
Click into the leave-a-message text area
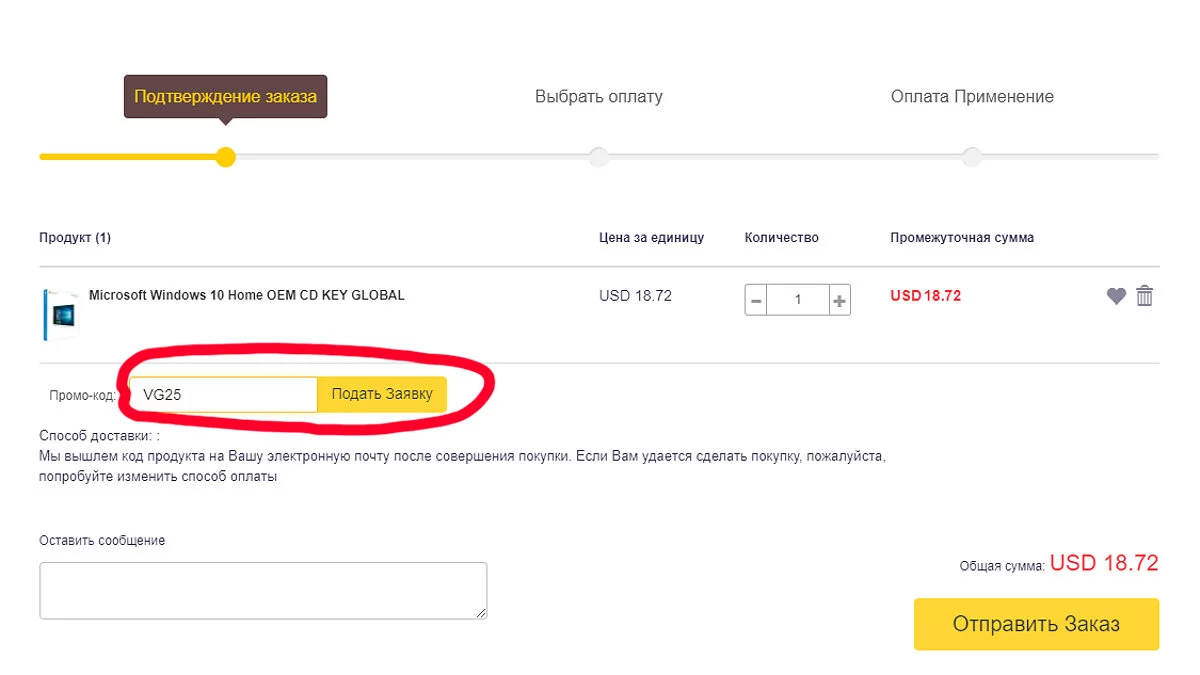click(x=263, y=590)
